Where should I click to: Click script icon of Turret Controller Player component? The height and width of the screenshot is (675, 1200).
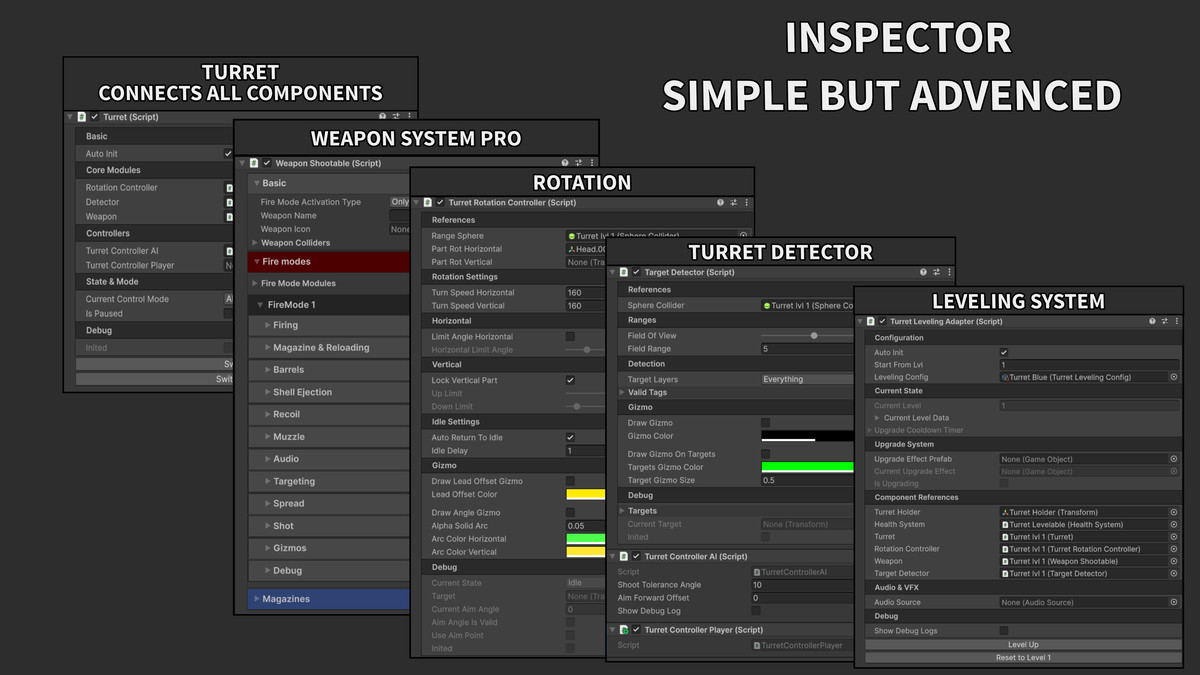623,630
